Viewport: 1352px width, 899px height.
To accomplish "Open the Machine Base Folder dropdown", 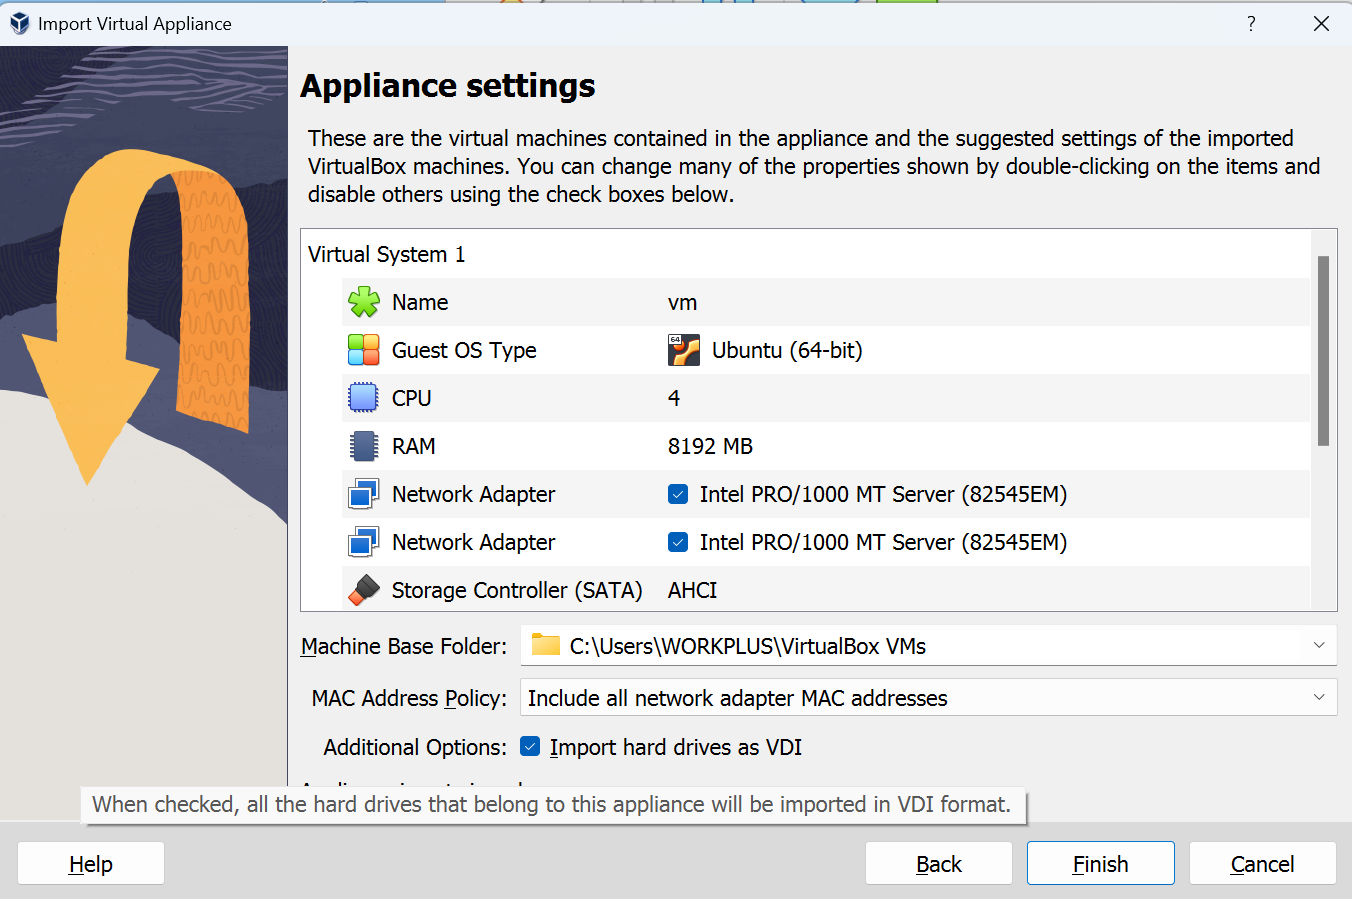I will 1319,646.
